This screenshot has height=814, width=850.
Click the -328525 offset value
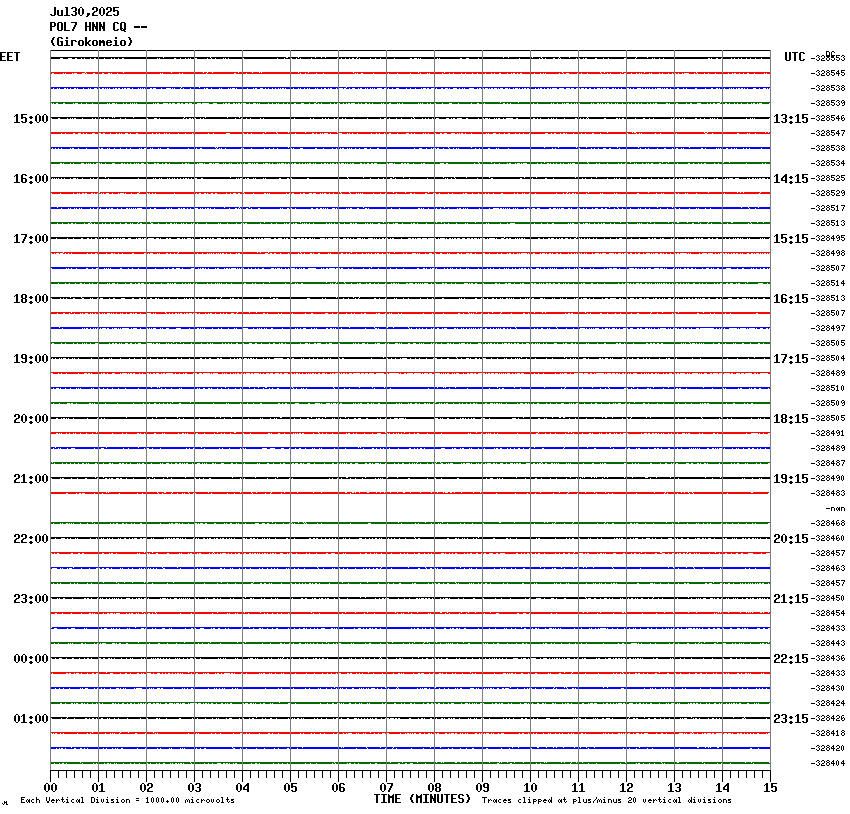pyautogui.click(x=828, y=178)
